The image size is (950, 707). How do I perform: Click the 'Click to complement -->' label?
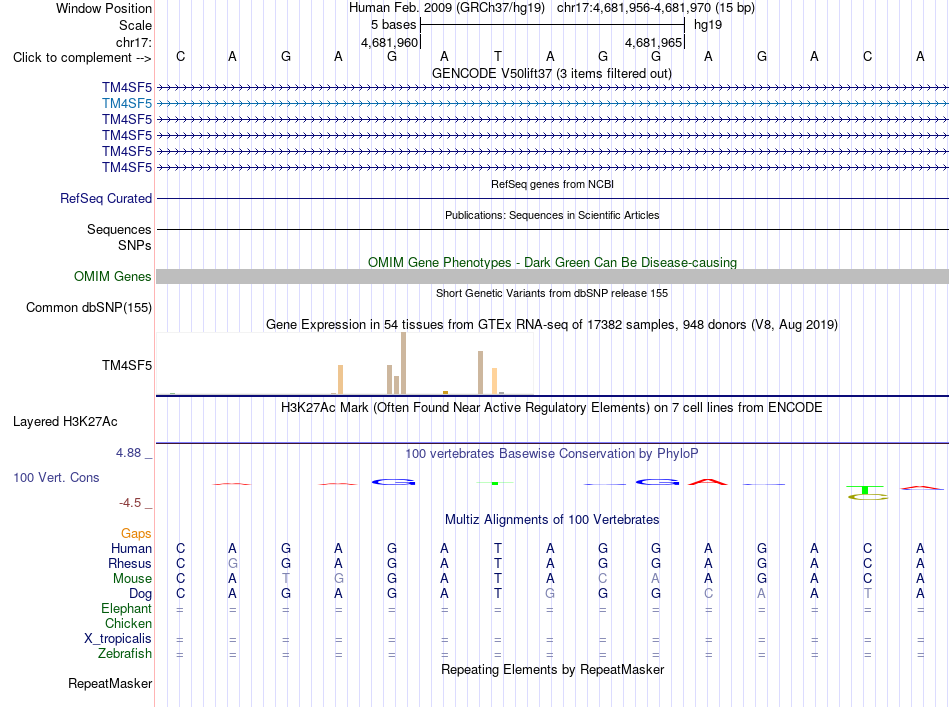(x=82, y=58)
